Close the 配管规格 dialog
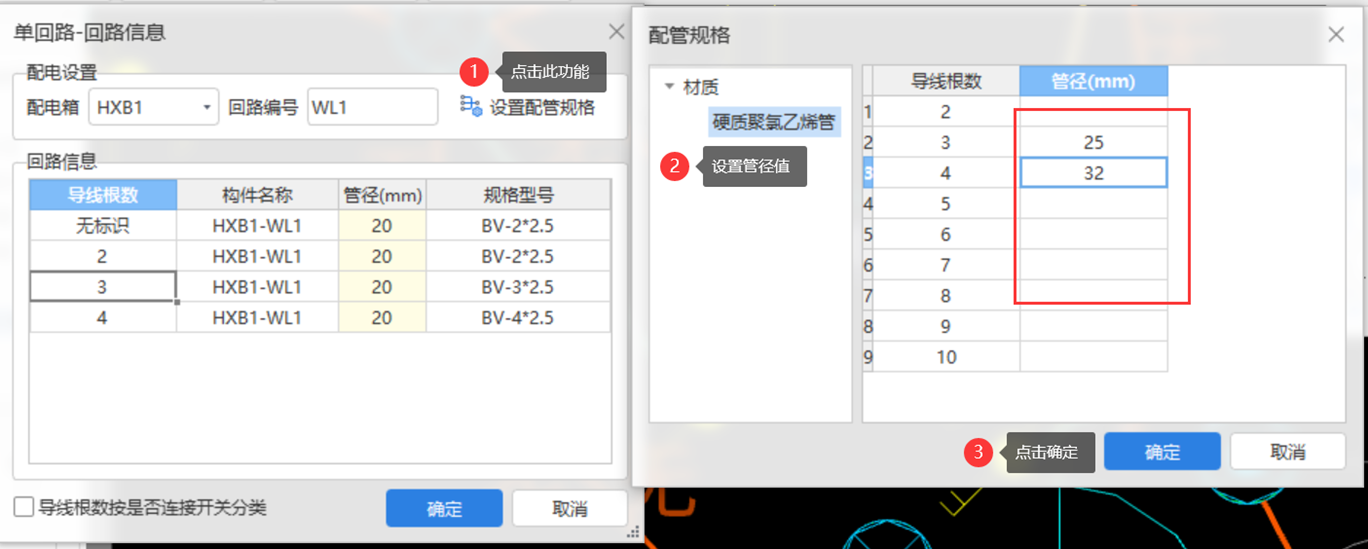The width and height of the screenshot is (1368, 549). coord(1336,35)
